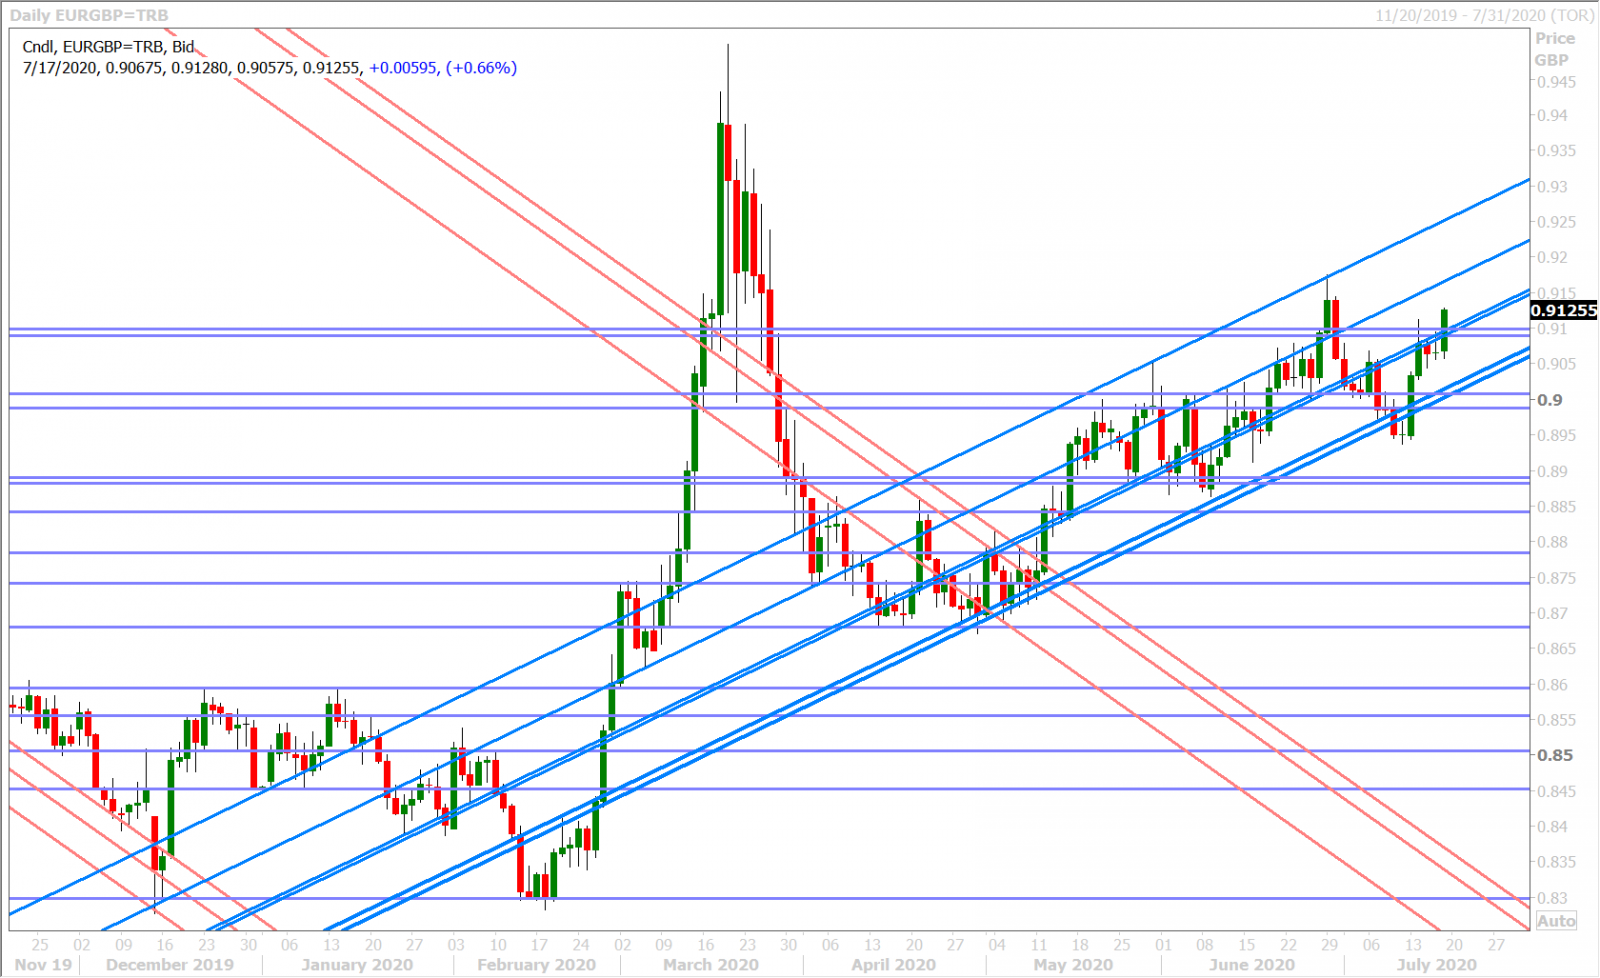The width and height of the screenshot is (1600, 978).
Task: Click the July 2020 month label
Action: pos(1437,965)
